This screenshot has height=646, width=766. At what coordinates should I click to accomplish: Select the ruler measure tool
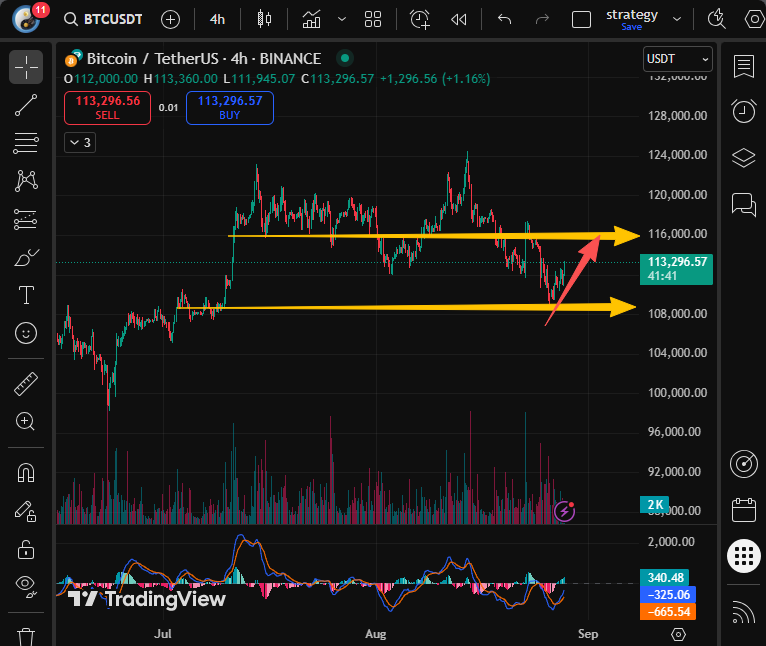pos(26,384)
